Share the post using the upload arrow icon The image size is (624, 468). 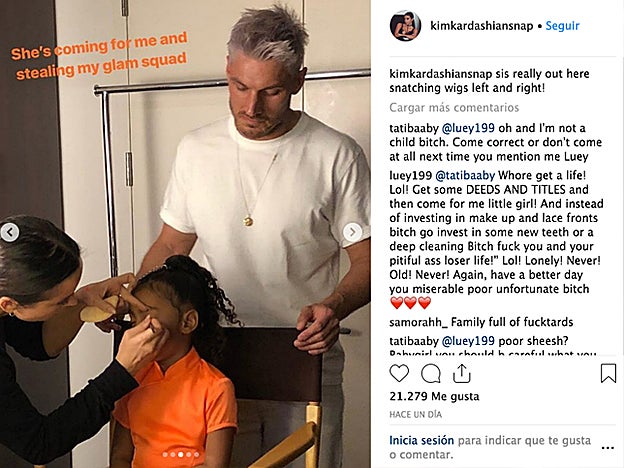tap(462, 374)
